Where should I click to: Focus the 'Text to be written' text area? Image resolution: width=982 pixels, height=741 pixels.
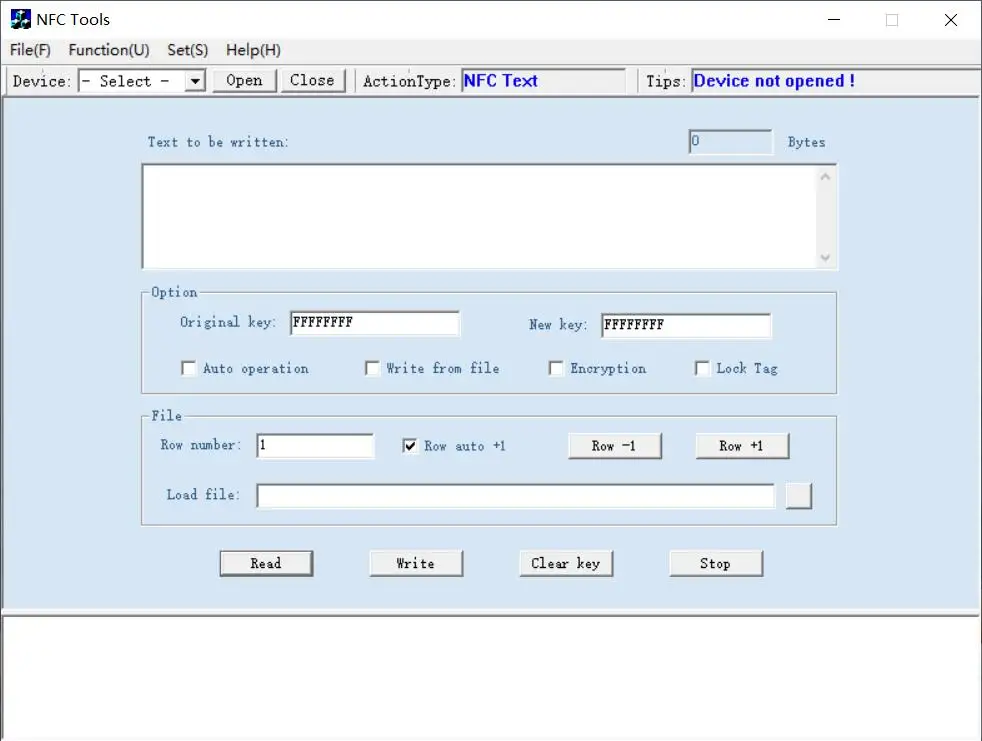tap(479, 217)
